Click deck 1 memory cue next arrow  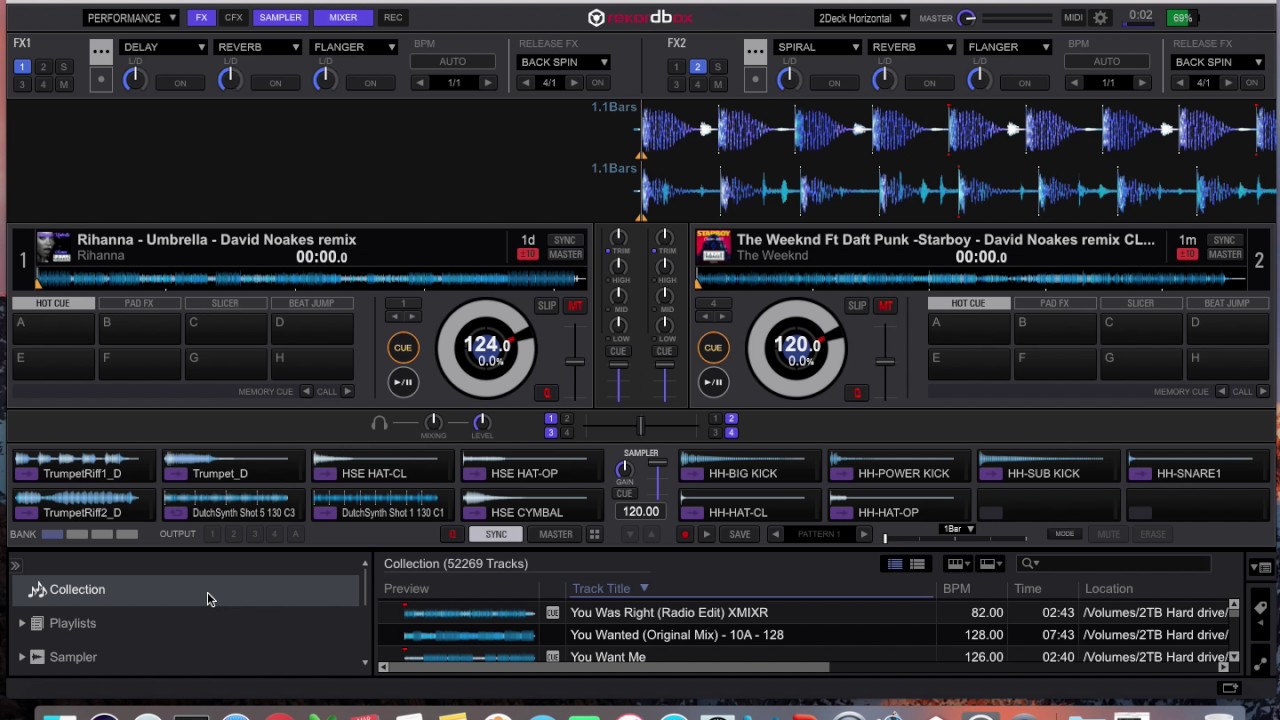(347, 392)
